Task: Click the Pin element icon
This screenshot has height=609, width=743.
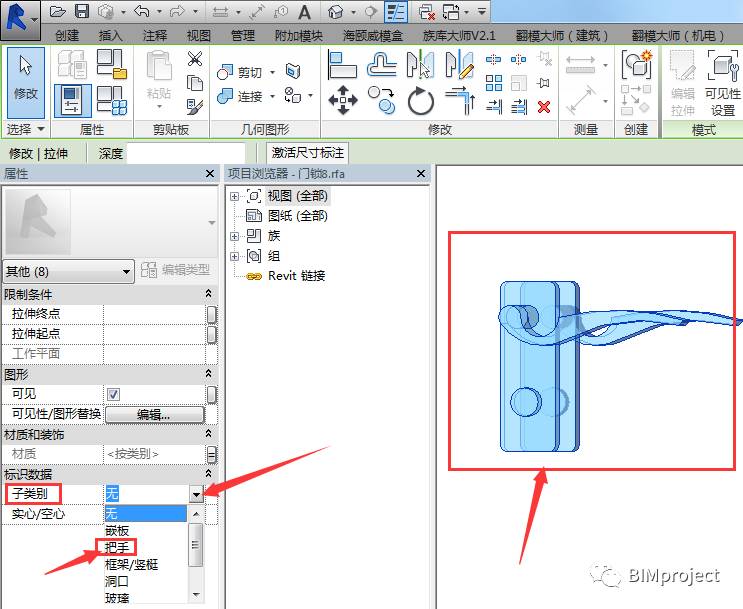Action: (544, 83)
